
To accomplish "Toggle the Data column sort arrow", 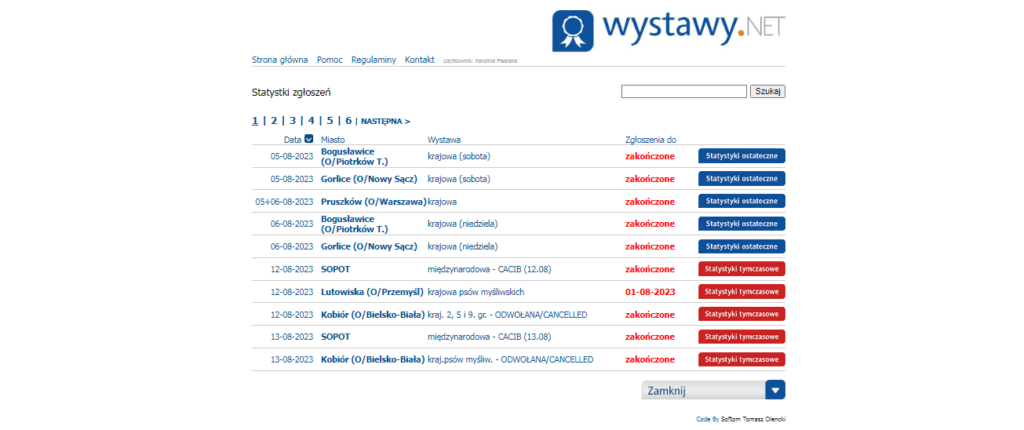I will (x=309, y=139).
